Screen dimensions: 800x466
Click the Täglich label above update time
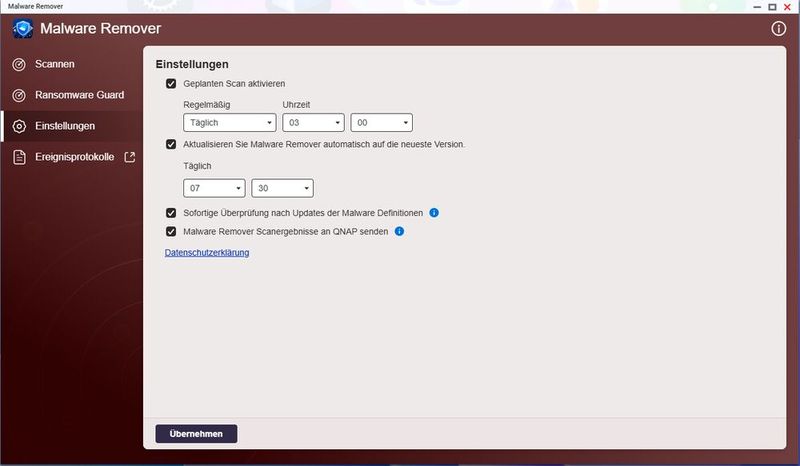[197, 166]
